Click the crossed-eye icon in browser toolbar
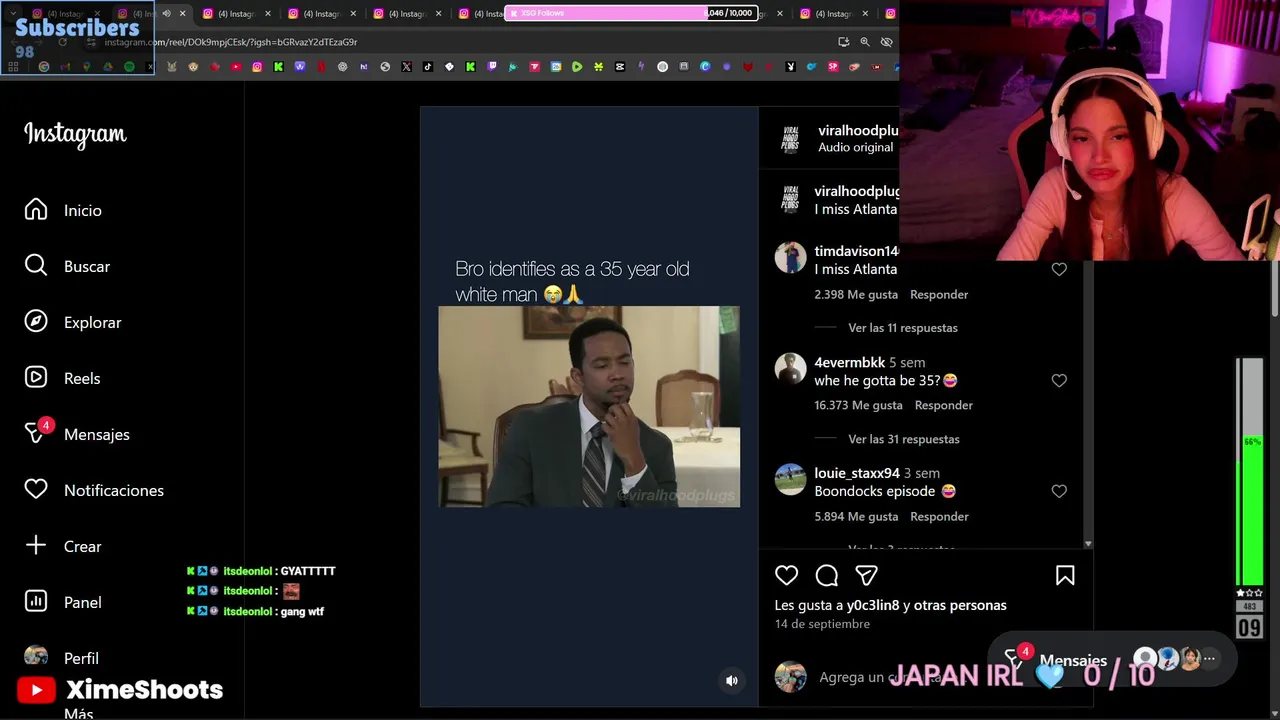Screen dimensions: 1280x720 [886, 42]
